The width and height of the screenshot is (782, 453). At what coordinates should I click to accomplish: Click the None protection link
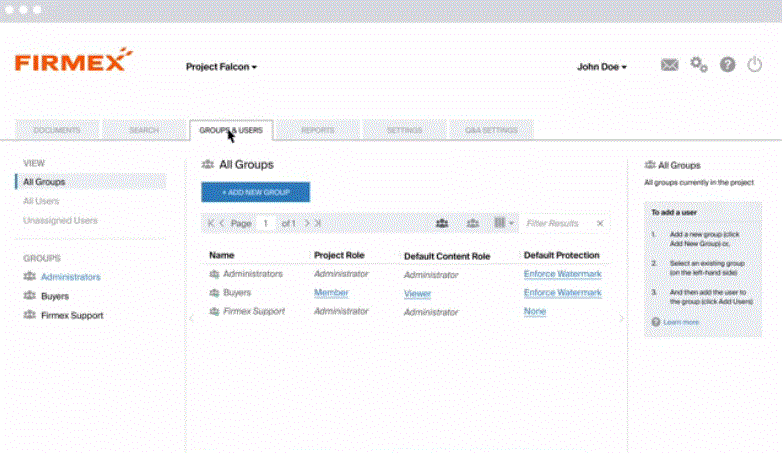[535, 311]
